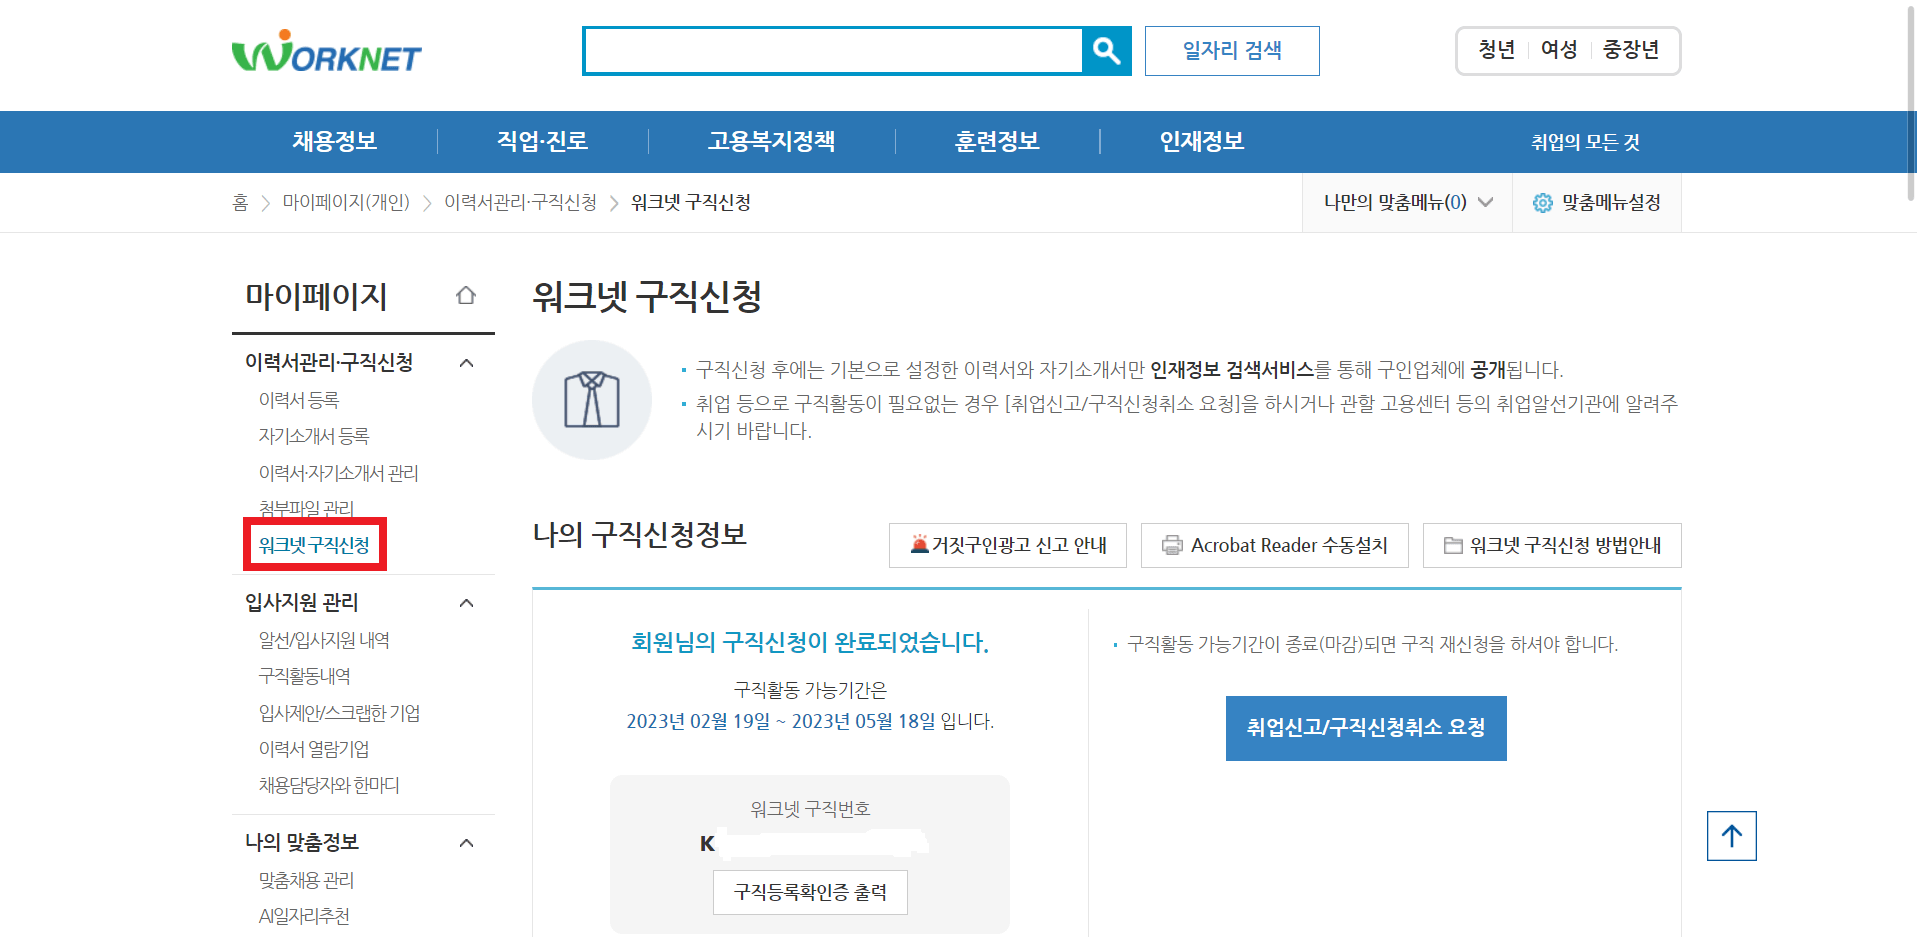Open 알선/입사지원 내역 in the sidebar
The height and width of the screenshot is (937, 1917).
(324, 640)
